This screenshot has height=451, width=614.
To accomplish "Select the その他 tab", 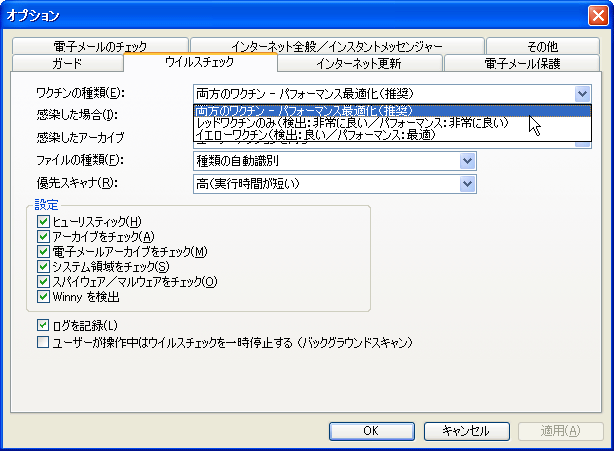I will pos(543,46).
